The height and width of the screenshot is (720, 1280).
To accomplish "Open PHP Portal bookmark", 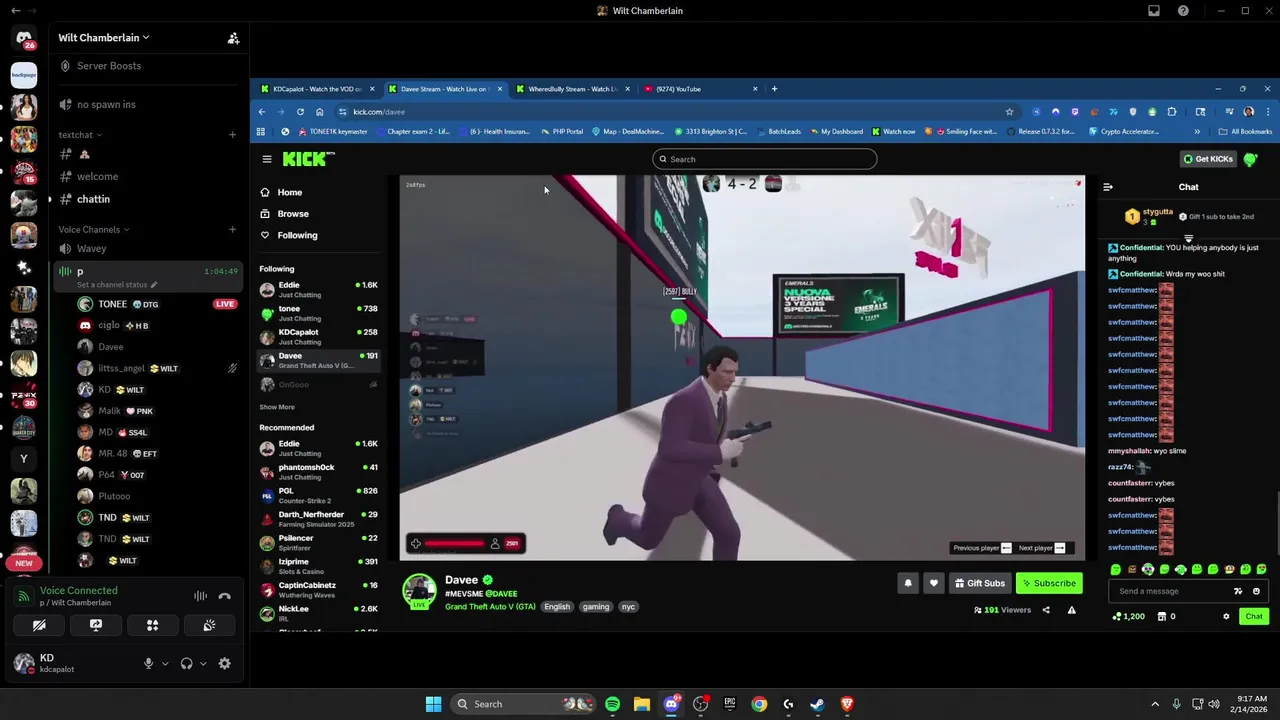I will [561, 132].
